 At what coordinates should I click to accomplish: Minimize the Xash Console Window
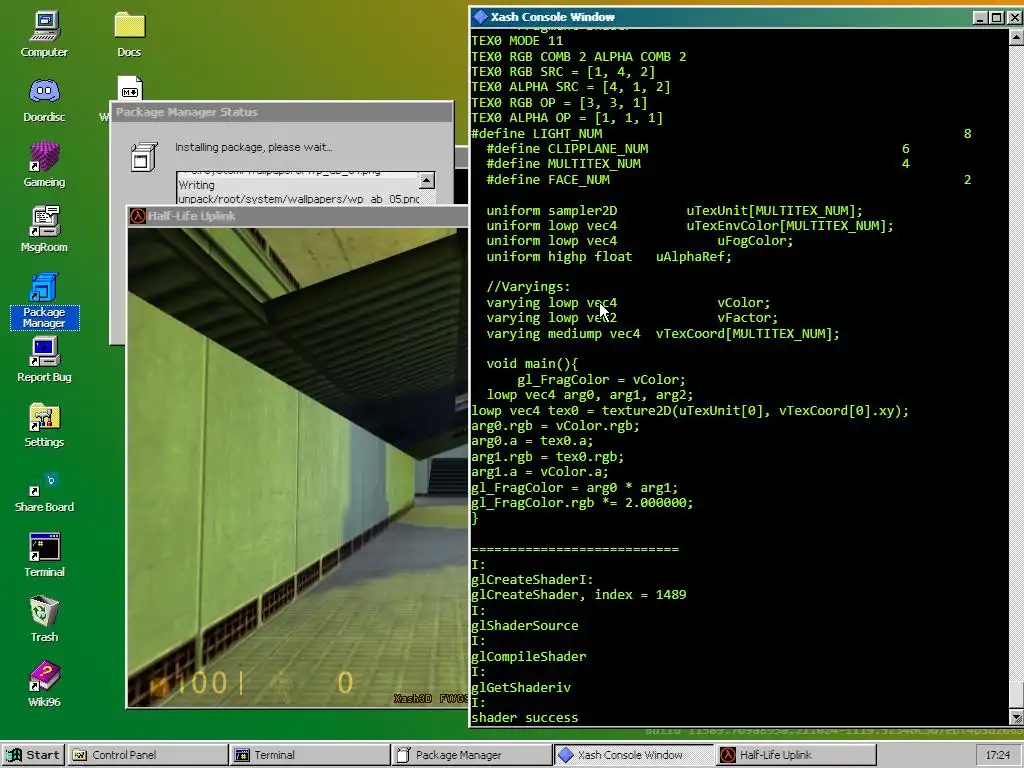click(x=980, y=18)
